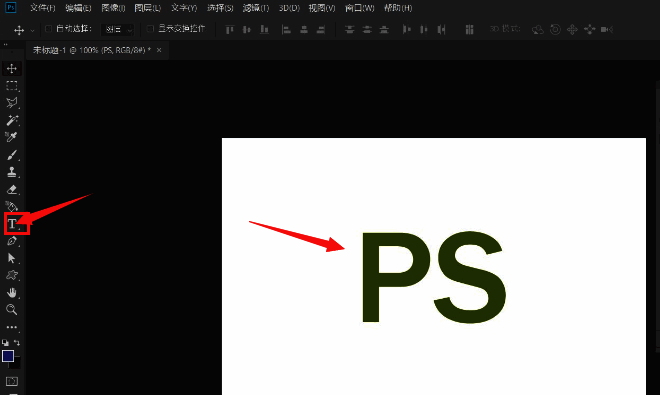Image resolution: width=660 pixels, height=395 pixels.
Task: Open the 视图(V) menu
Action: pyautogui.click(x=322, y=8)
